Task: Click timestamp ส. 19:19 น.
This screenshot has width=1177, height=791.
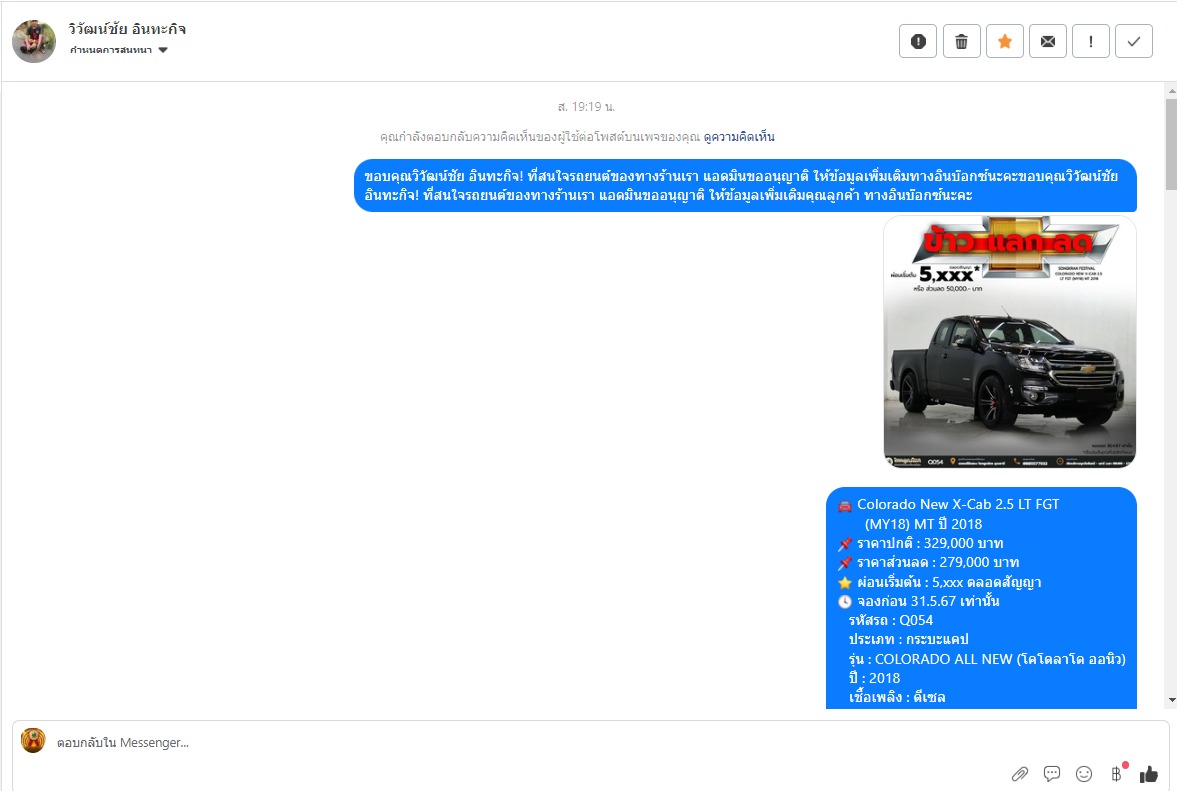Action: tap(586, 107)
